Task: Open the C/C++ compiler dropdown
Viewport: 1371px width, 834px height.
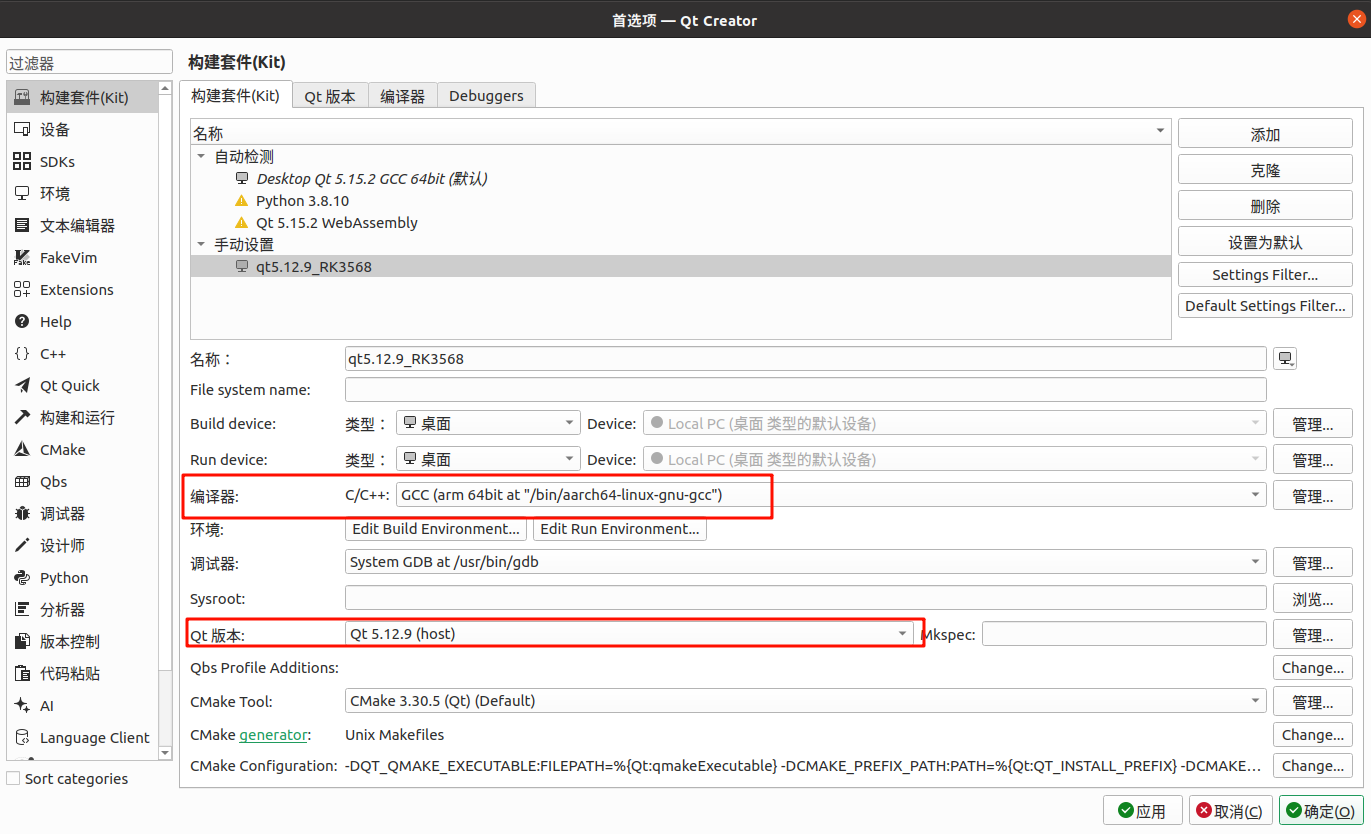Action: coord(831,495)
